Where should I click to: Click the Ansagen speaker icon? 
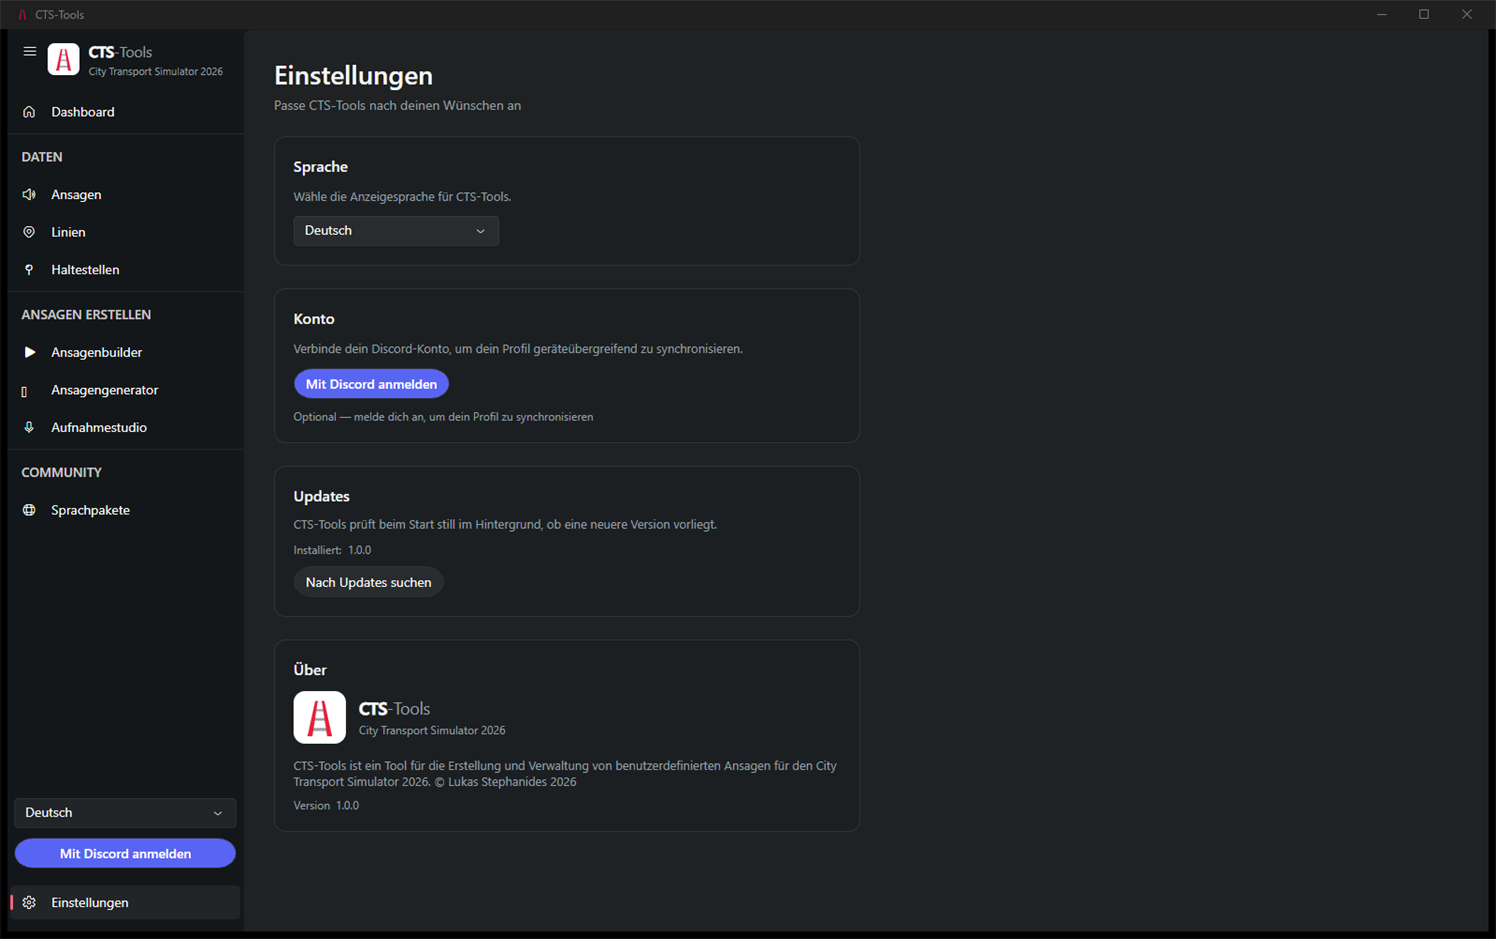pyautogui.click(x=29, y=195)
